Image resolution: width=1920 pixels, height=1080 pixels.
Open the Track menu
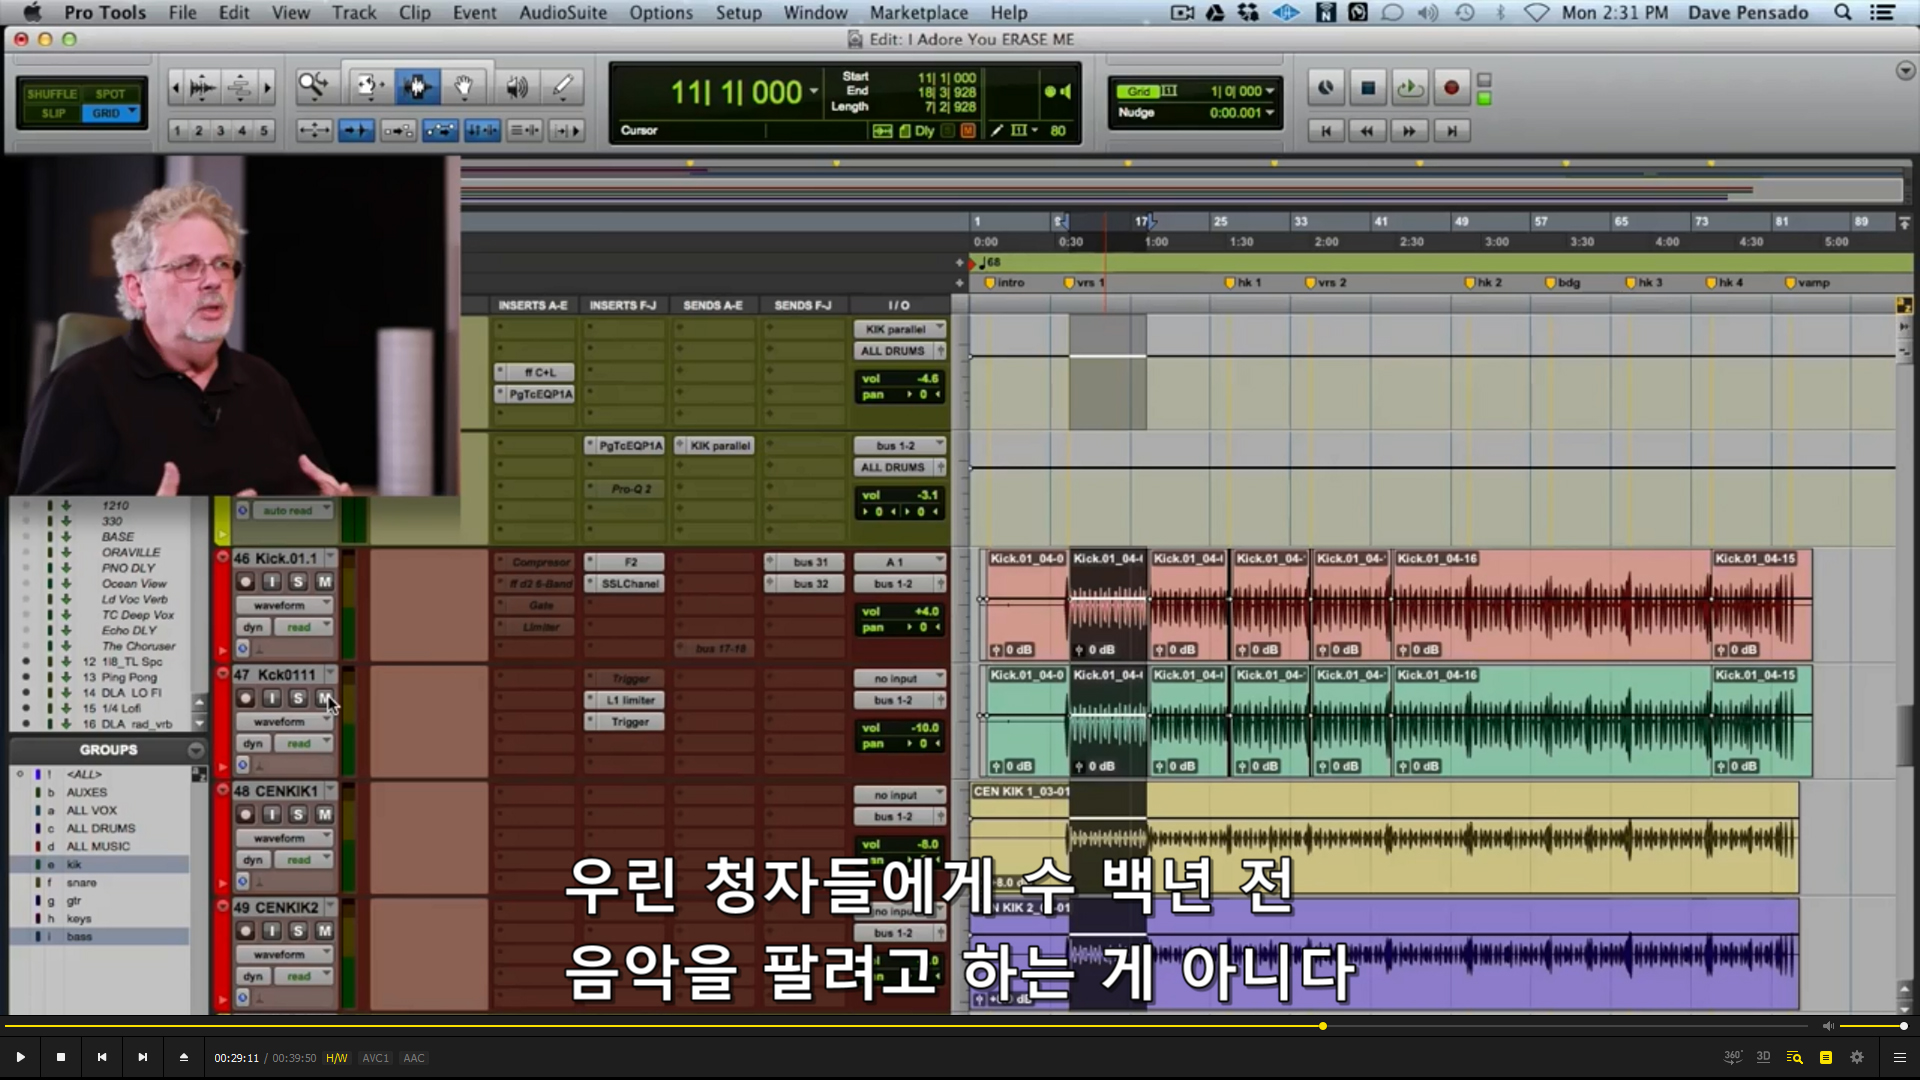[354, 13]
